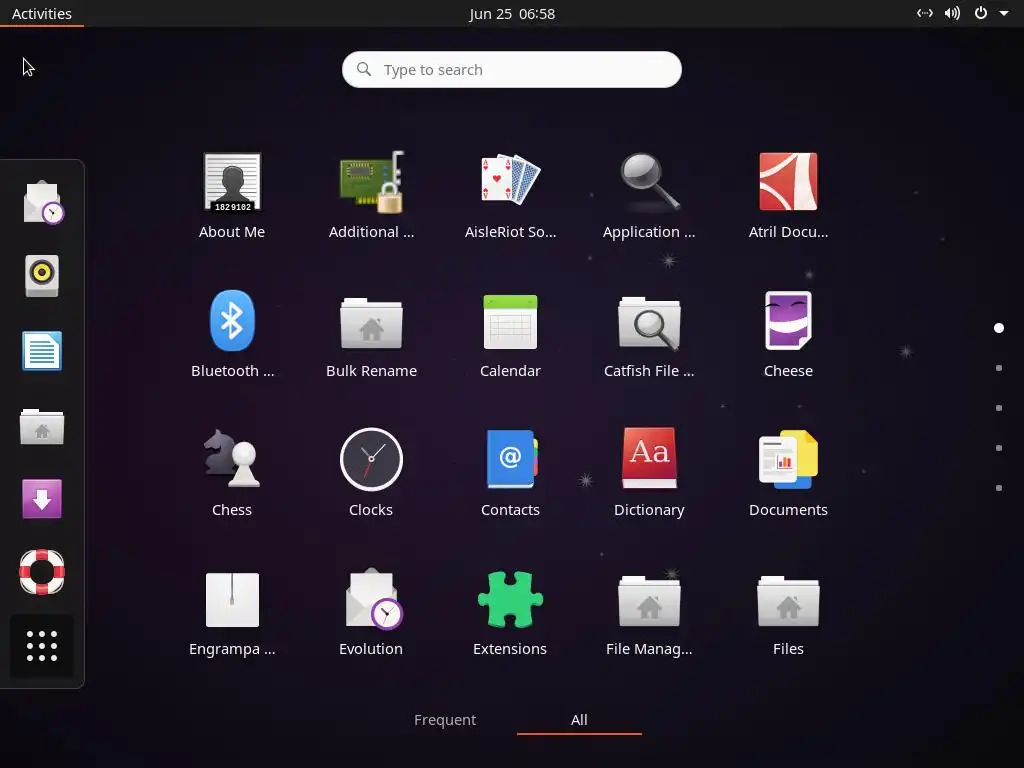Expand the system menu arrow
This screenshot has width=1024, height=768.
click(1004, 13)
